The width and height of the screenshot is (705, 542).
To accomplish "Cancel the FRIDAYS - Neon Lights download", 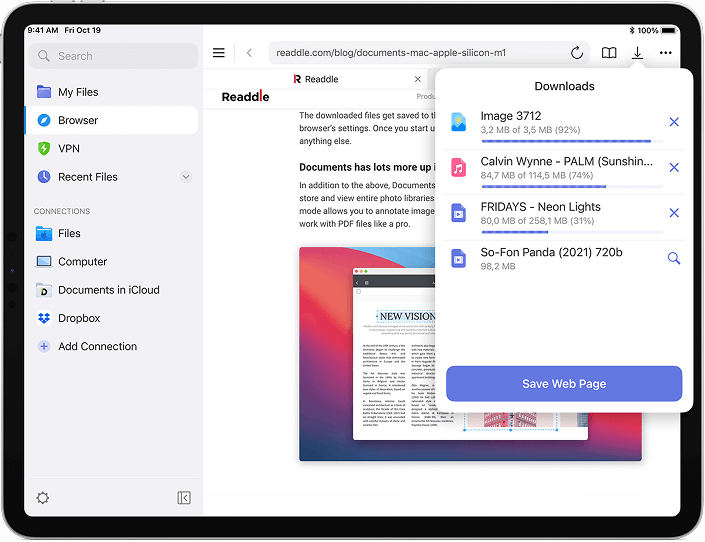I will [674, 213].
